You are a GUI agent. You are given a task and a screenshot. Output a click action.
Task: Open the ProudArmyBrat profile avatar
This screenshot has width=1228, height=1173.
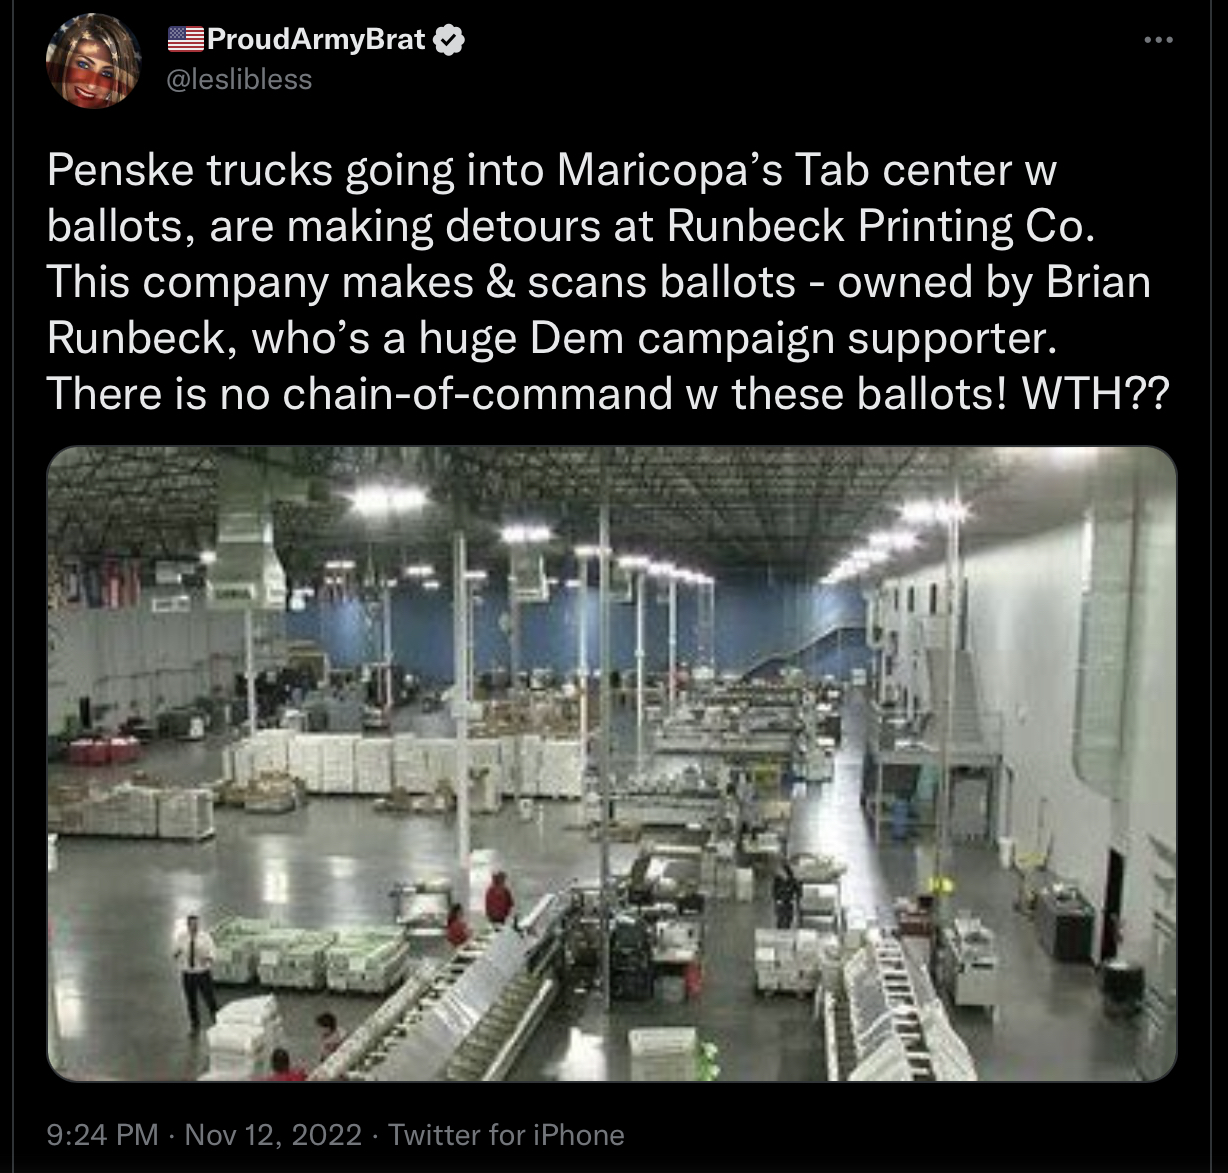[93, 59]
